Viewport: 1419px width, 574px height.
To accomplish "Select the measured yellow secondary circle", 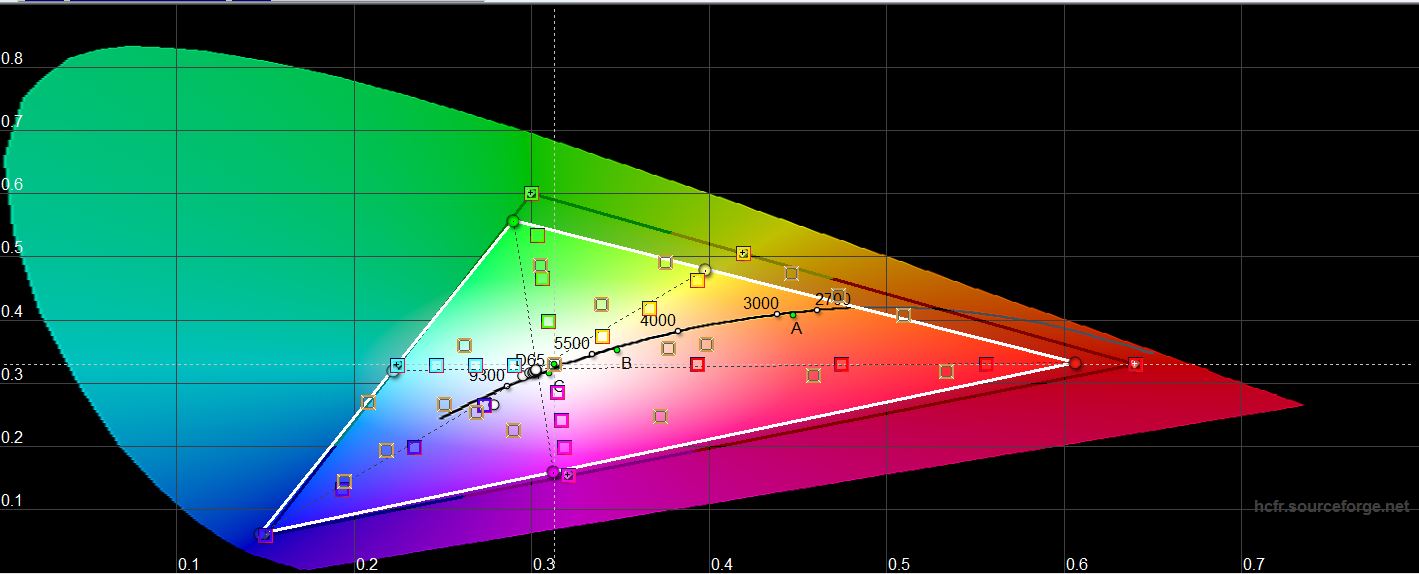I will pos(705,270).
